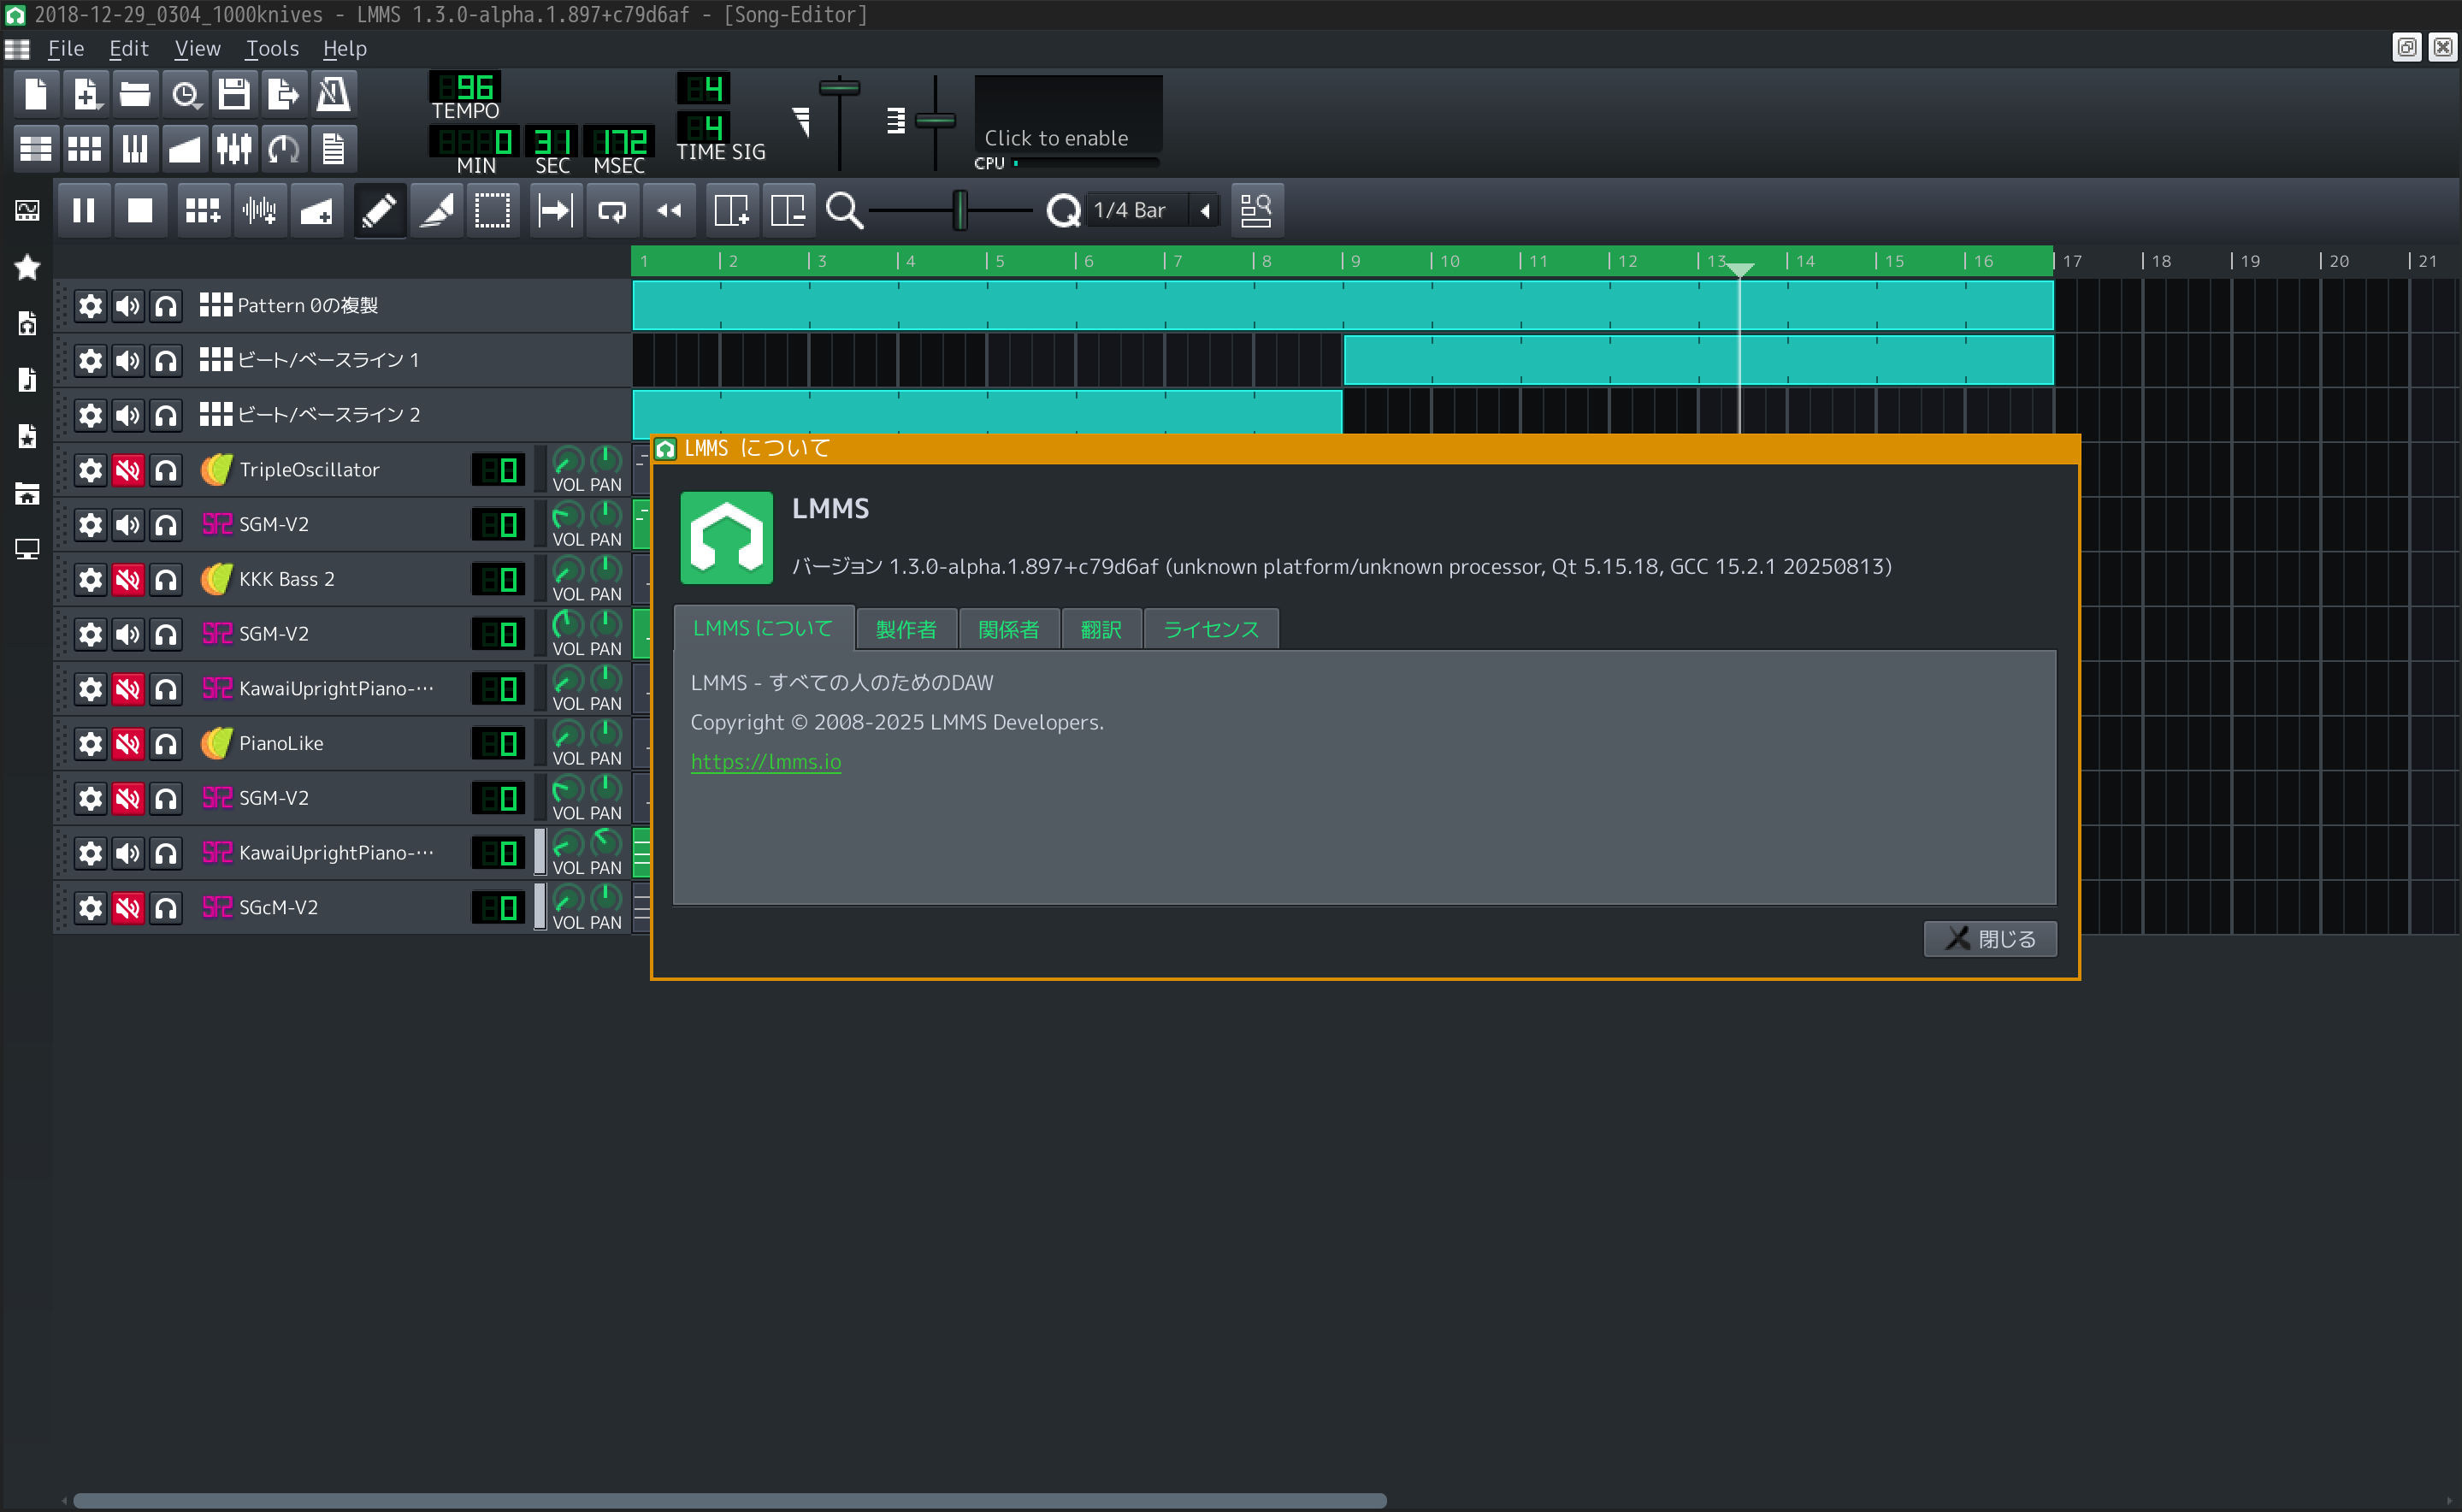Open track settings gear for KKK Bass 2
The width and height of the screenshot is (2462, 1512).
(90, 580)
